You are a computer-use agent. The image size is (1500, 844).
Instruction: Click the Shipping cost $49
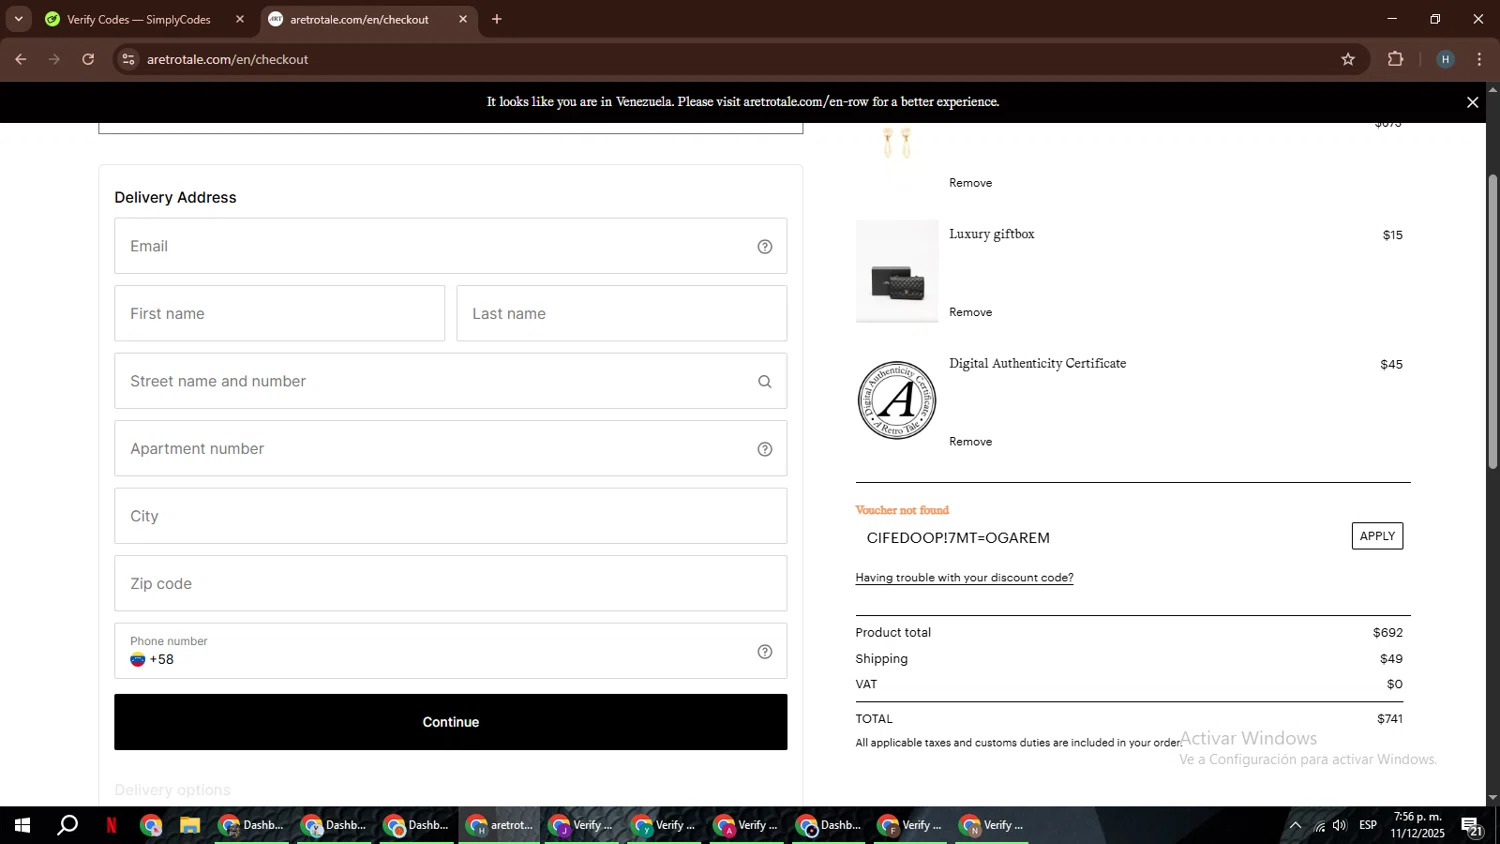[1391, 659]
